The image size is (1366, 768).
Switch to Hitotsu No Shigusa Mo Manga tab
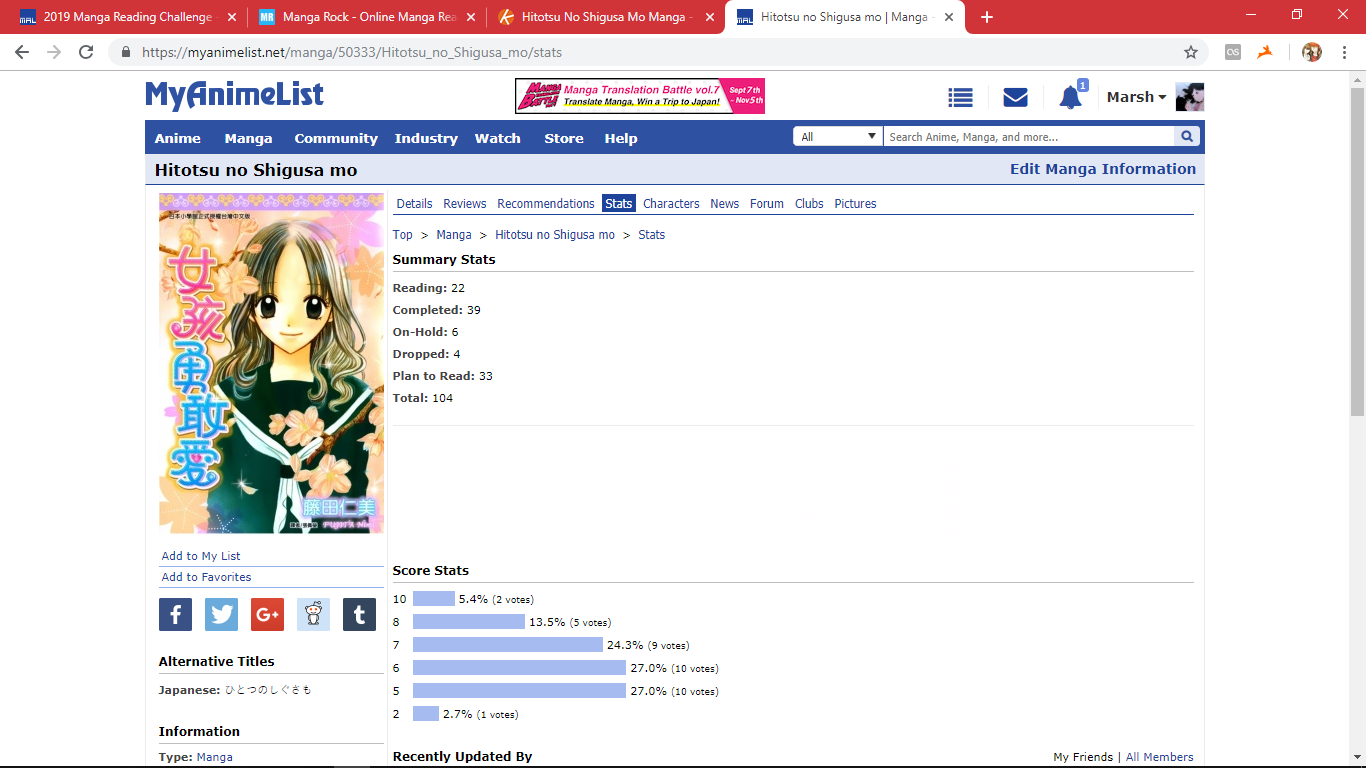point(604,17)
